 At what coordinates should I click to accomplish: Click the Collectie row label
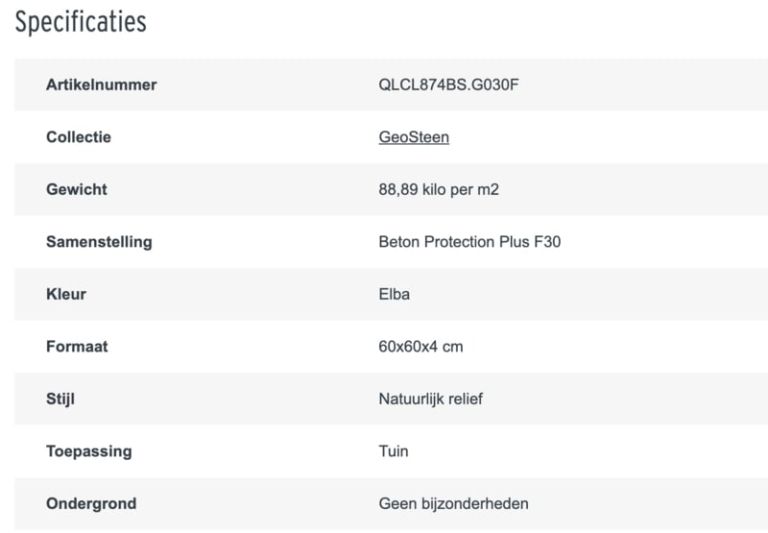click(78, 138)
